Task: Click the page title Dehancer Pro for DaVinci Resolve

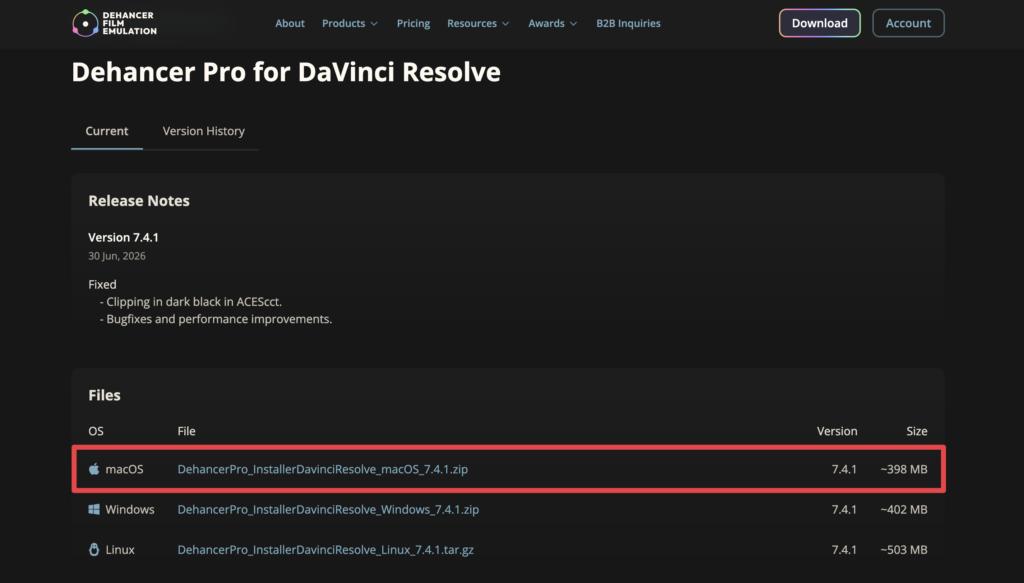Action: click(286, 72)
